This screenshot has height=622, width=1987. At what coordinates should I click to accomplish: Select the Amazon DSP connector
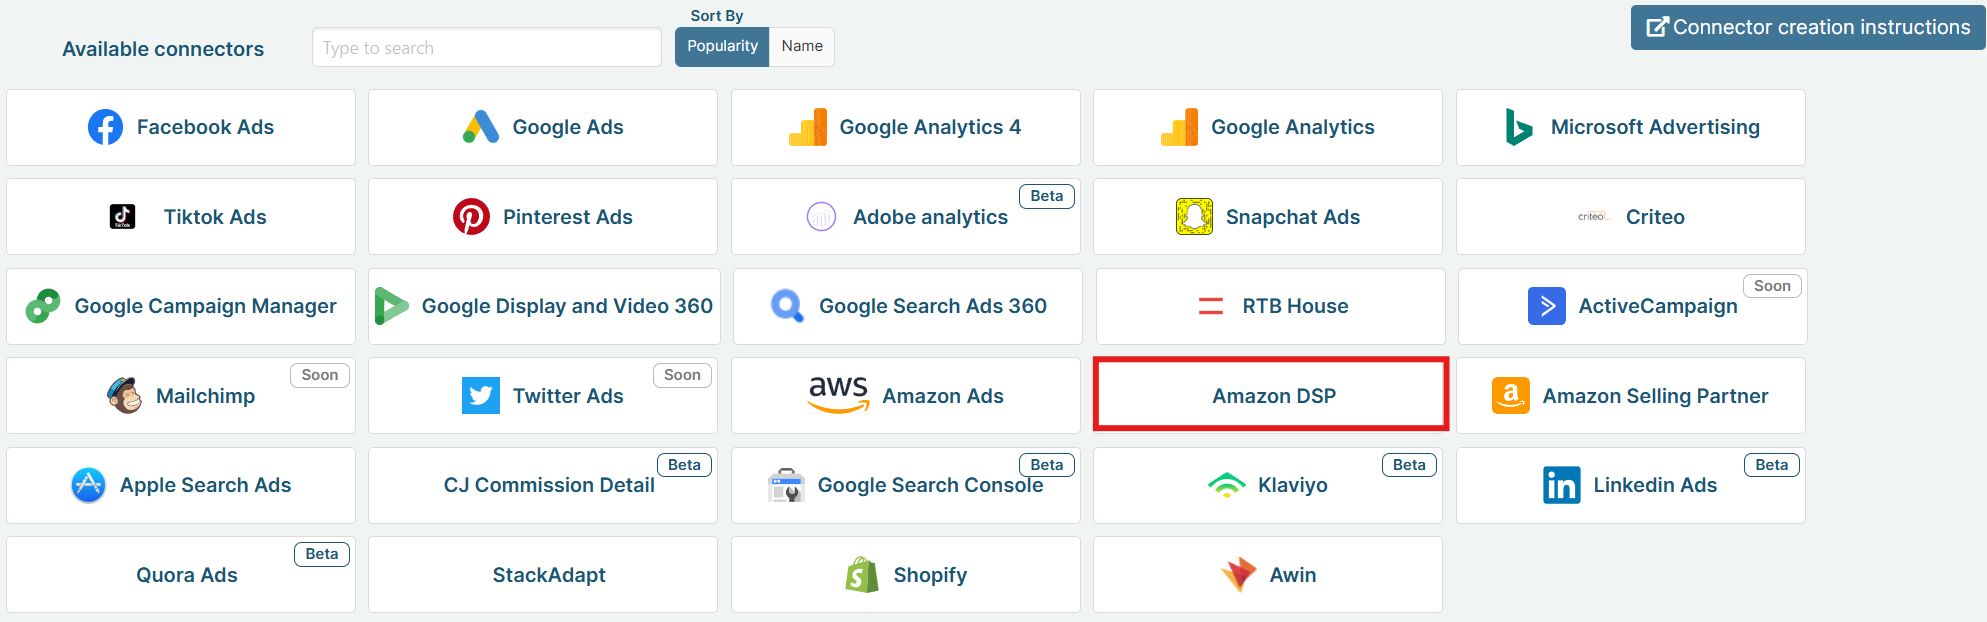(1271, 396)
